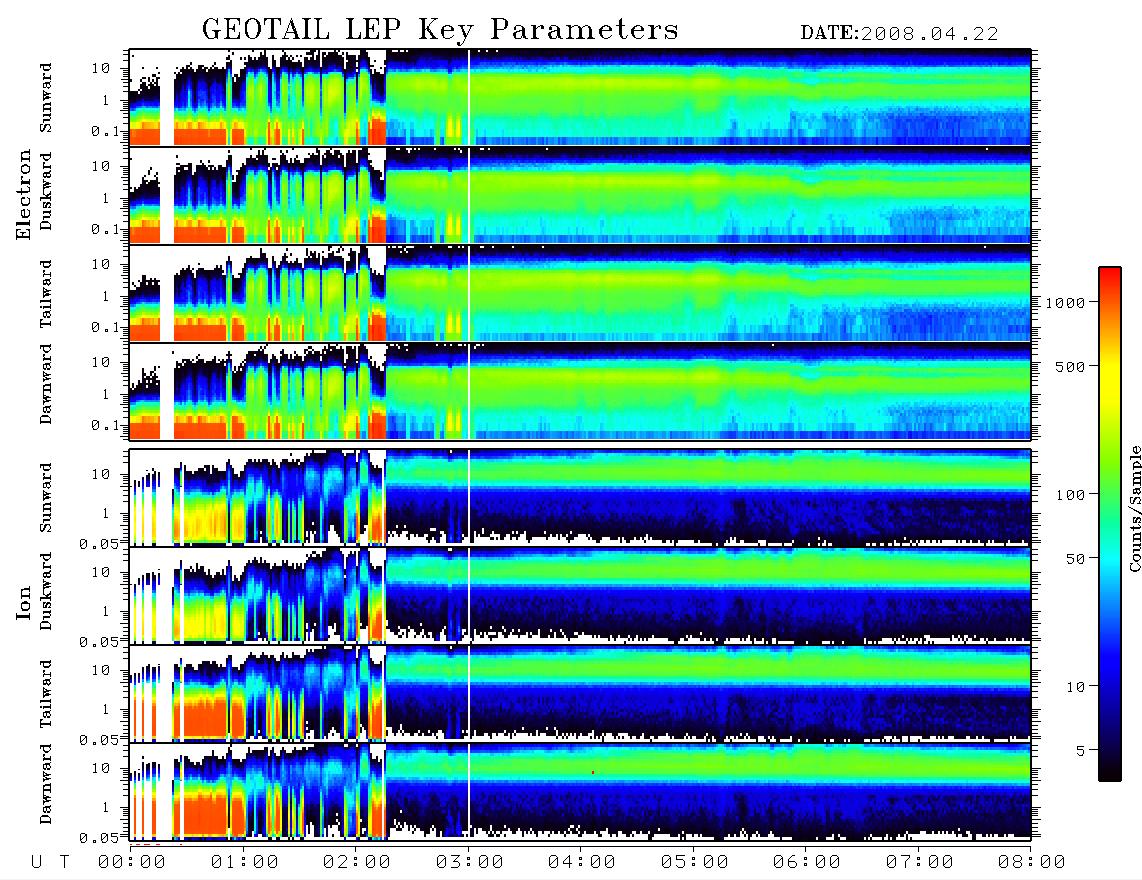Screen dimensions: 1142x880
Task: Click the colorbar tick label 10
Action: coord(1075,687)
